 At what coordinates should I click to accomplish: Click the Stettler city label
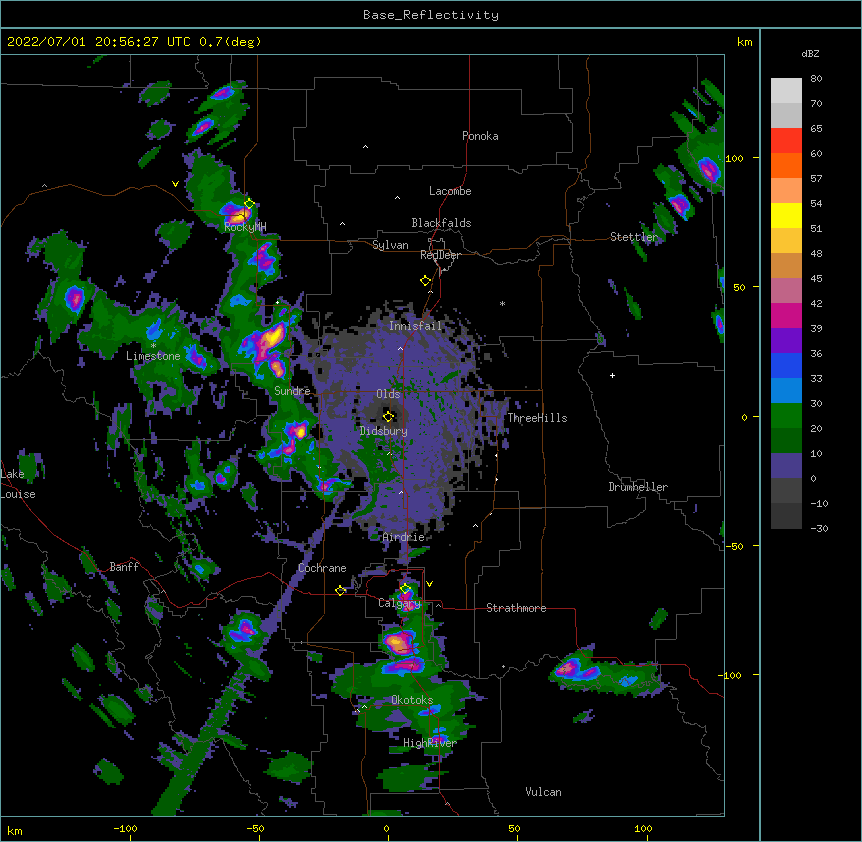click(634, 237)
